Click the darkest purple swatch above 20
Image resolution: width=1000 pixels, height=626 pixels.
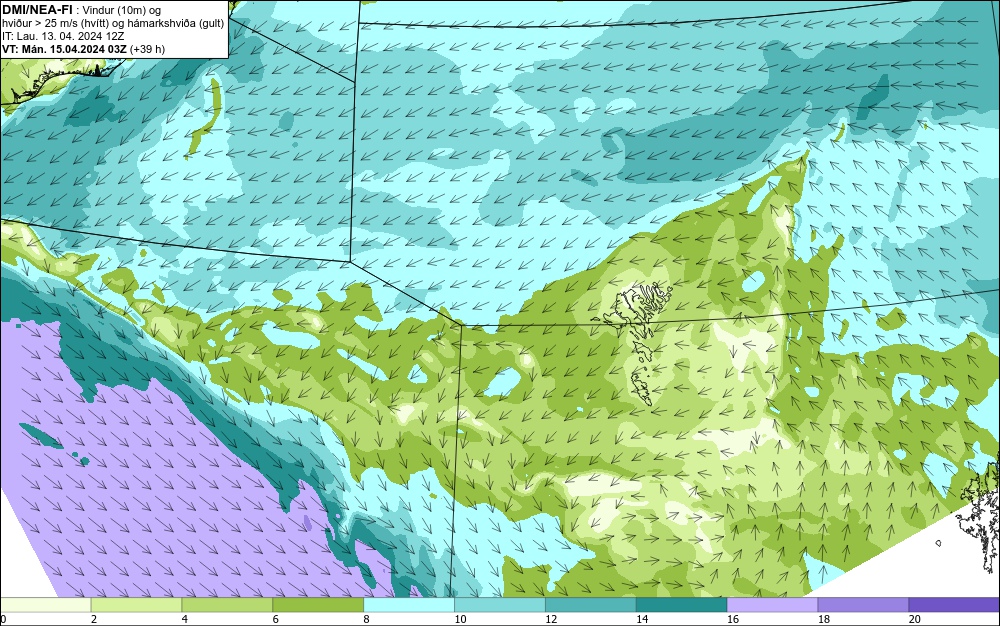click(x=954, y=604)
